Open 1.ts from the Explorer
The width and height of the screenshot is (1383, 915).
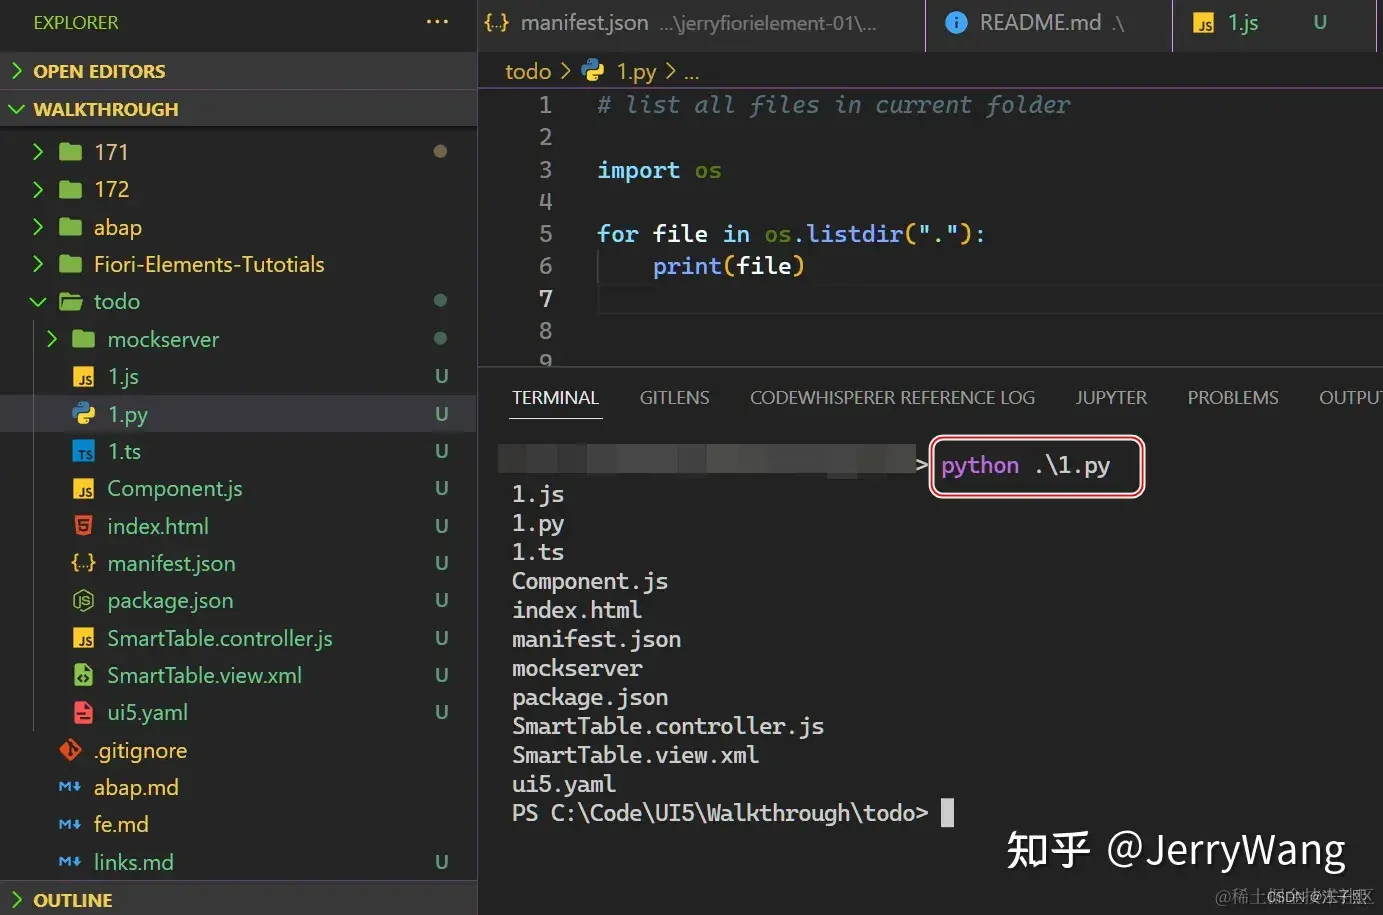click(238, 452)
